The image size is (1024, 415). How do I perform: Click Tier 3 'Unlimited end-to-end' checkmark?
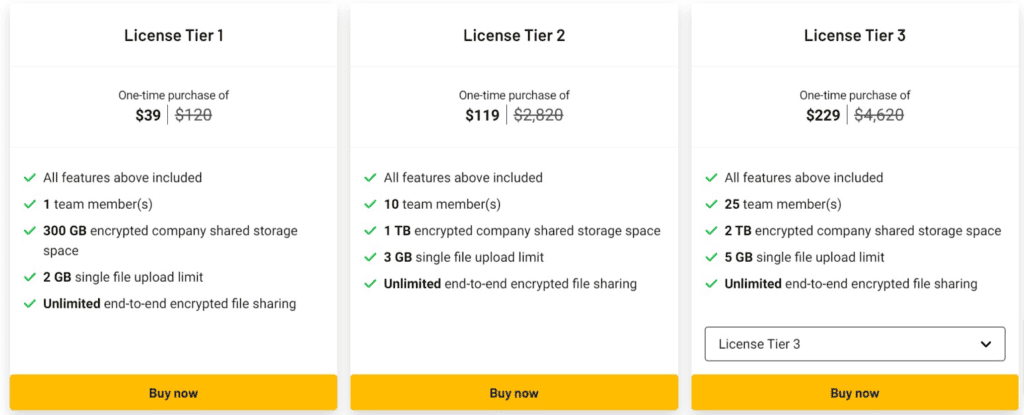point(712,284)
